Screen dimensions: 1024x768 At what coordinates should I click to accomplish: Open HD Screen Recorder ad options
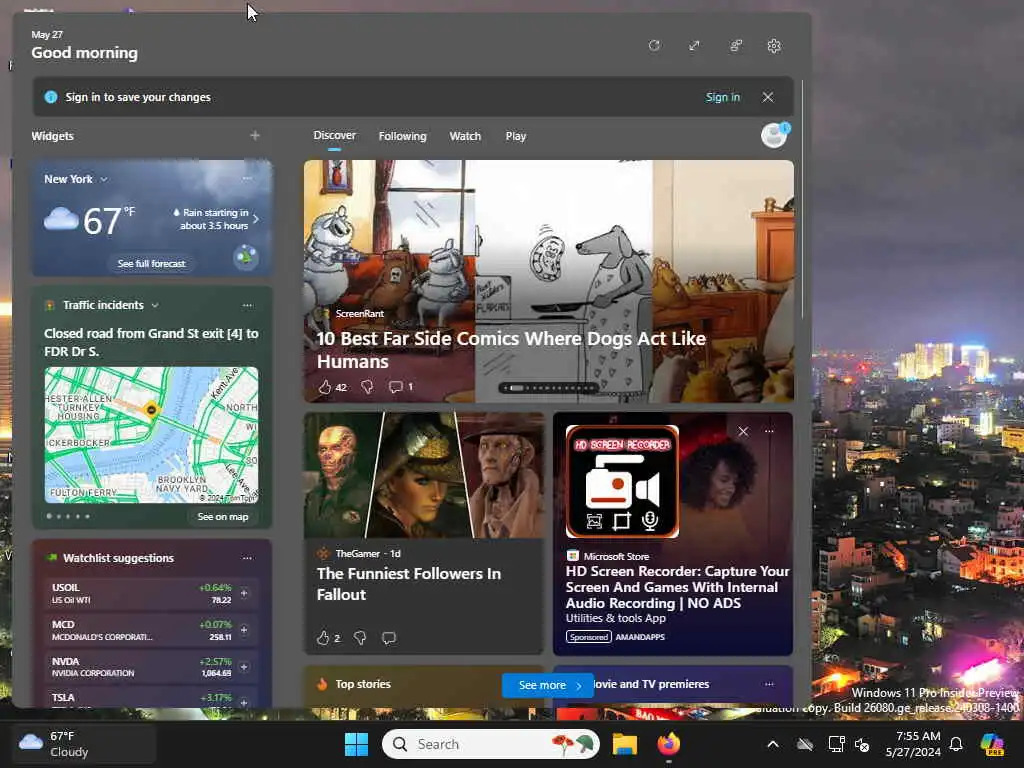pos(769,431)
